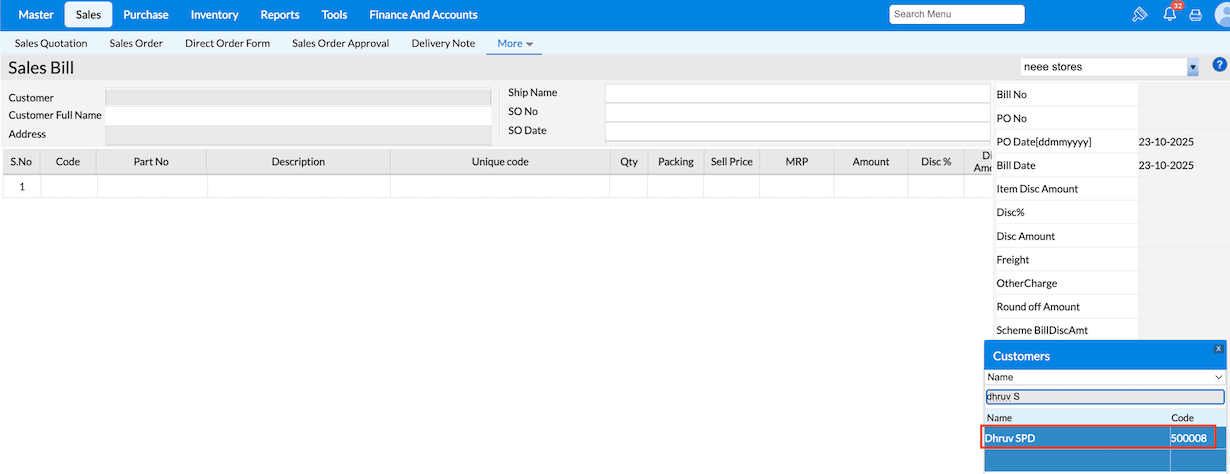
Task: Click the Amount column header
Action: [870, 162]
